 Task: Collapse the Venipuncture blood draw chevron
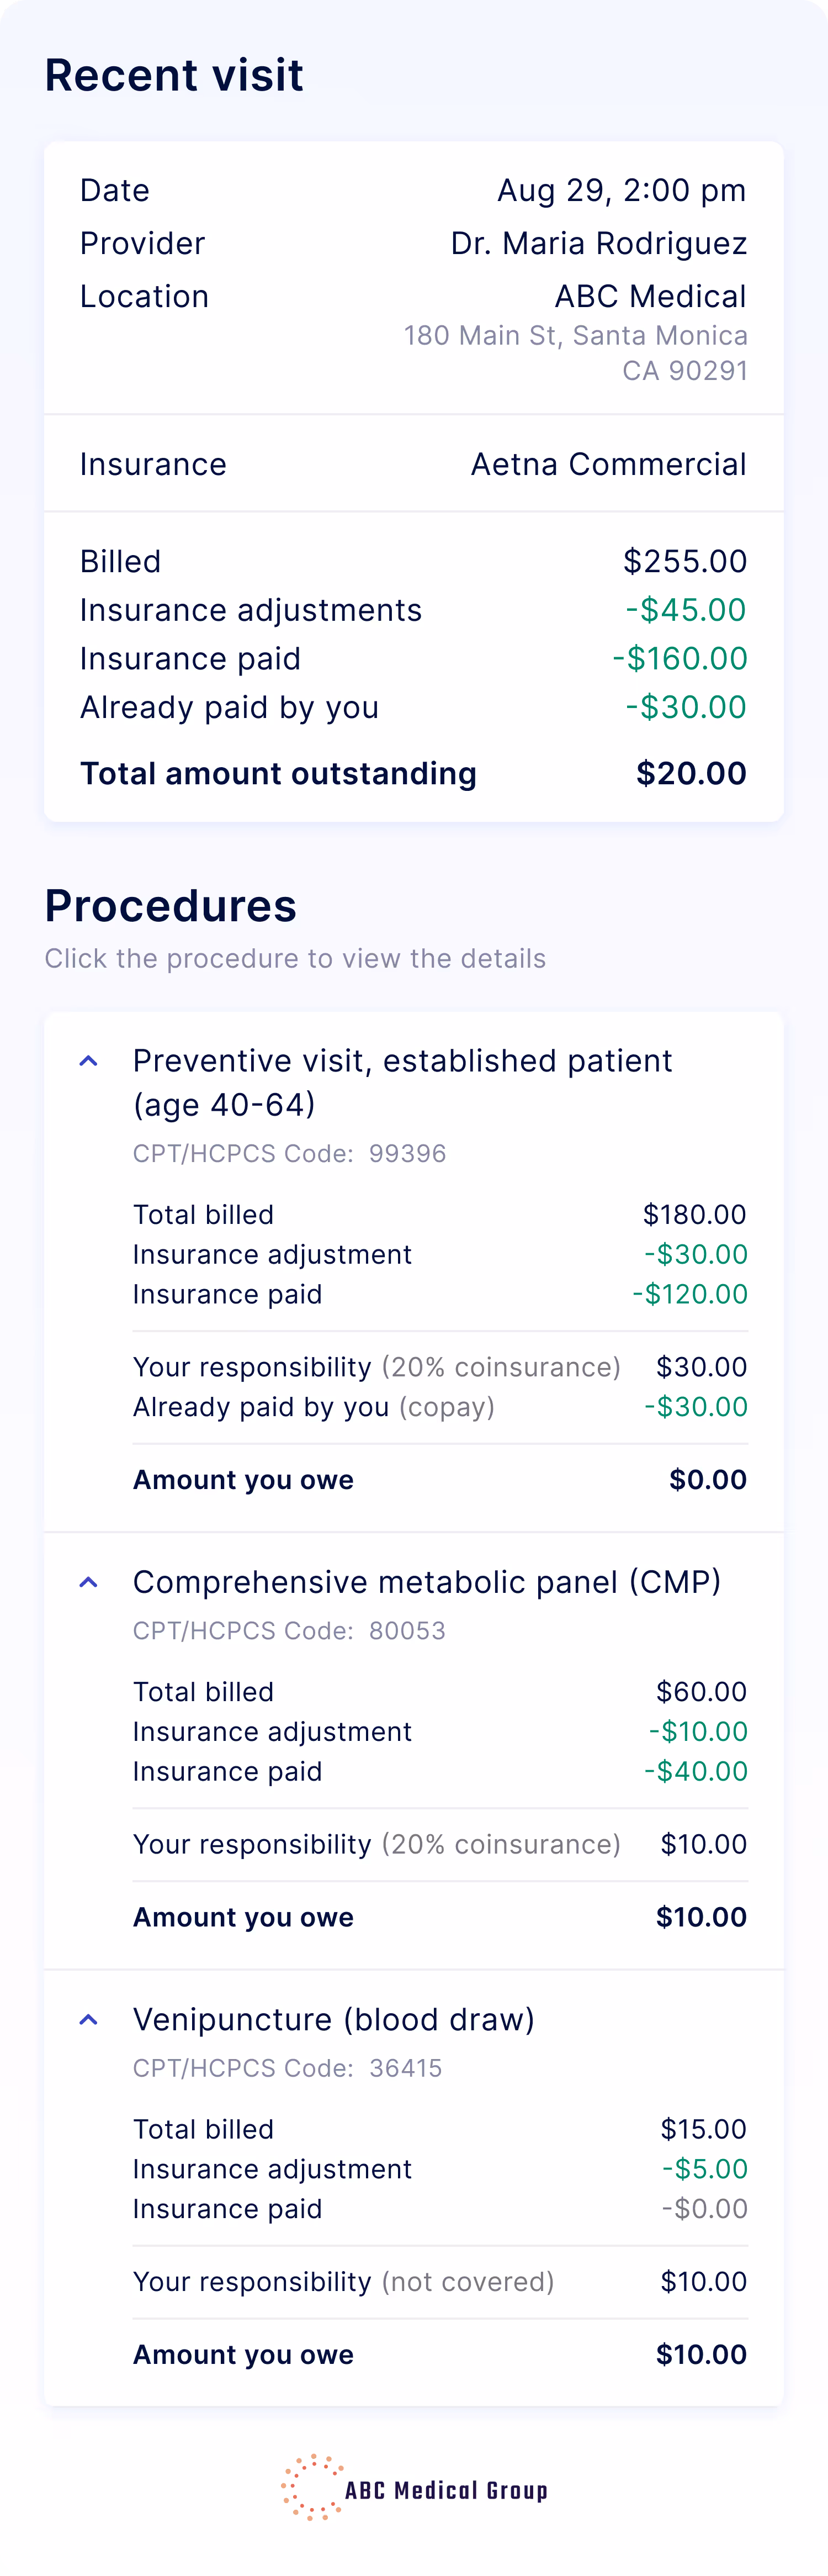pos(88,2020)
